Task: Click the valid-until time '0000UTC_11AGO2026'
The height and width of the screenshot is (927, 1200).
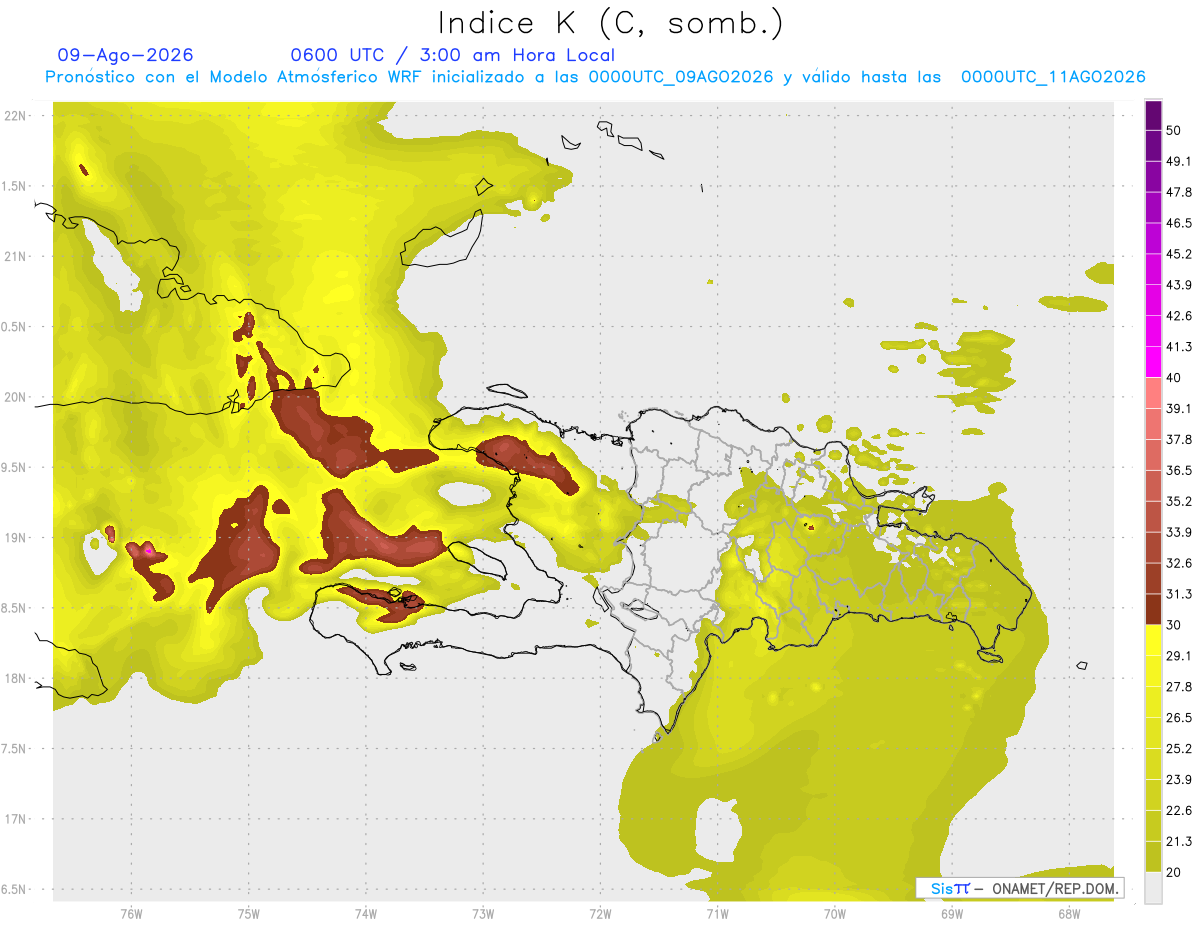Action: (x=1053, y=77)
